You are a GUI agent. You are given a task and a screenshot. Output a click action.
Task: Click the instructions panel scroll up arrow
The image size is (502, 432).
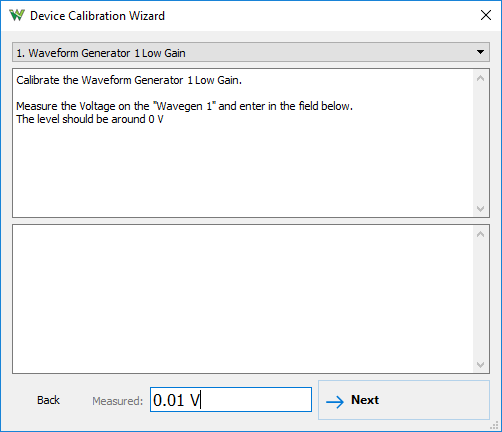[480, 78]
